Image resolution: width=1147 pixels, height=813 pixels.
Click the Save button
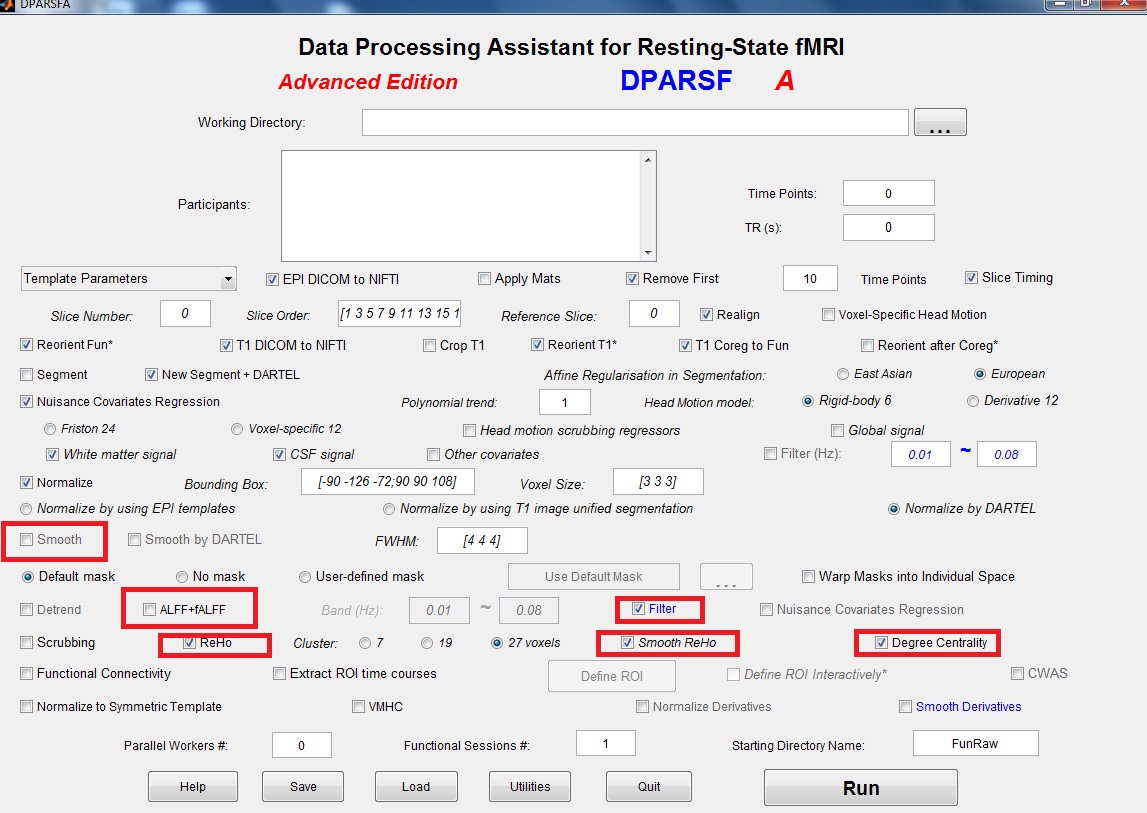pos(303,787)
